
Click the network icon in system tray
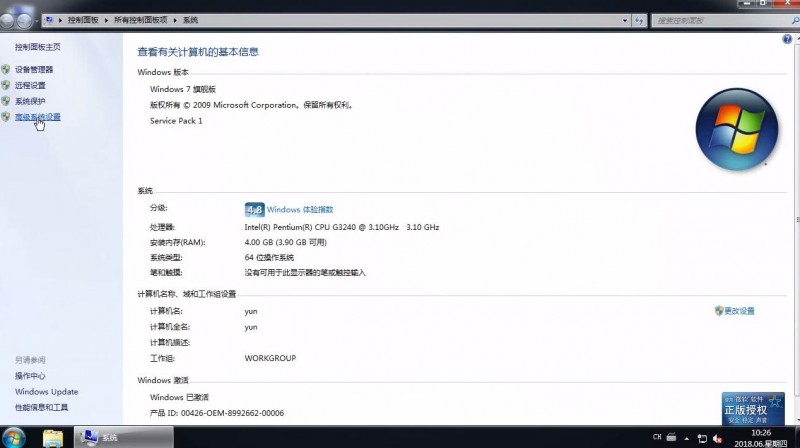[x=703, y=438]
